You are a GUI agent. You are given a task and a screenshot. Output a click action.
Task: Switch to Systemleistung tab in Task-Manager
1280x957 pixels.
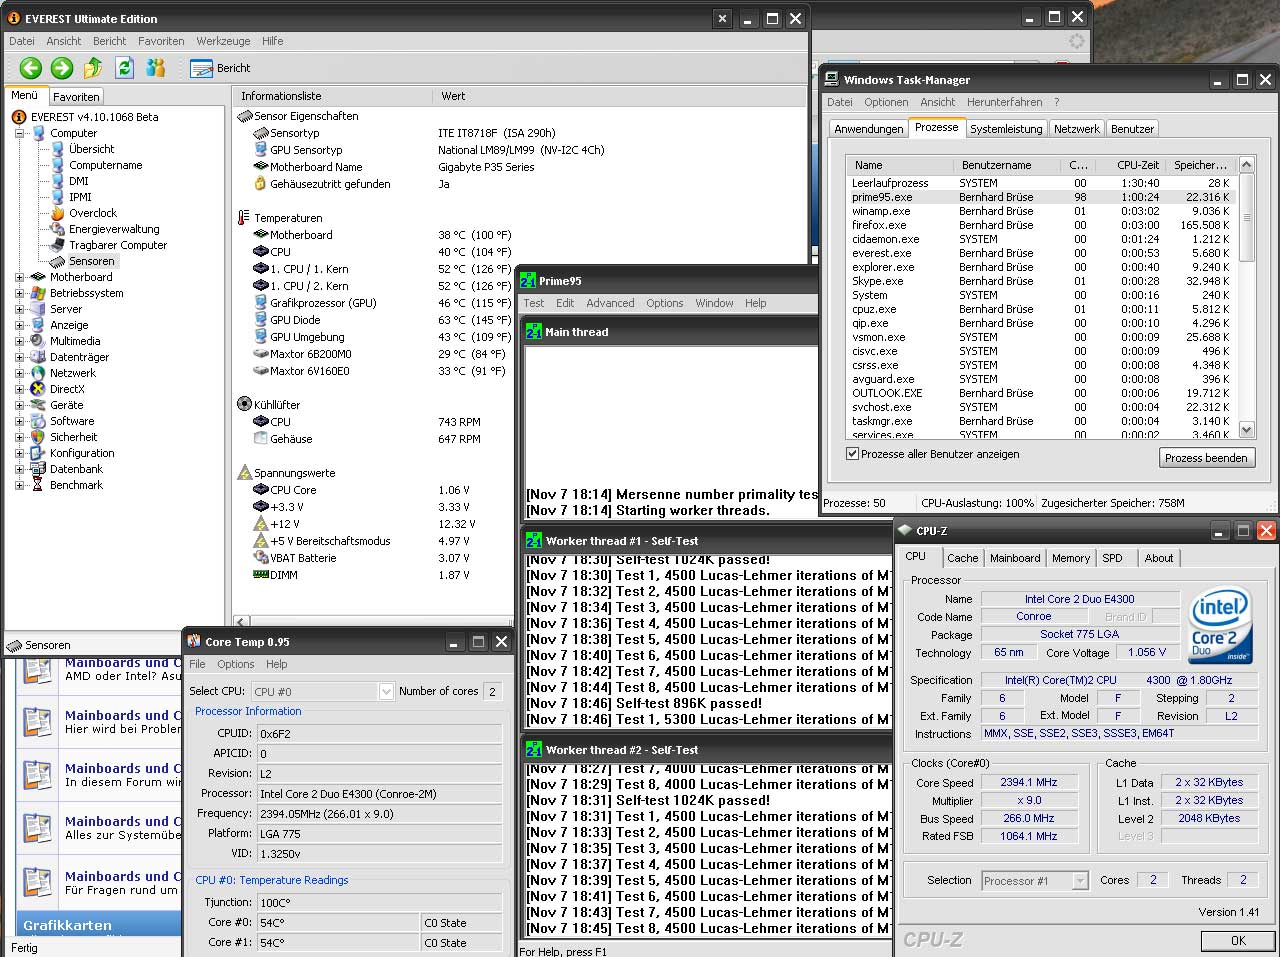click(1006, 129)
